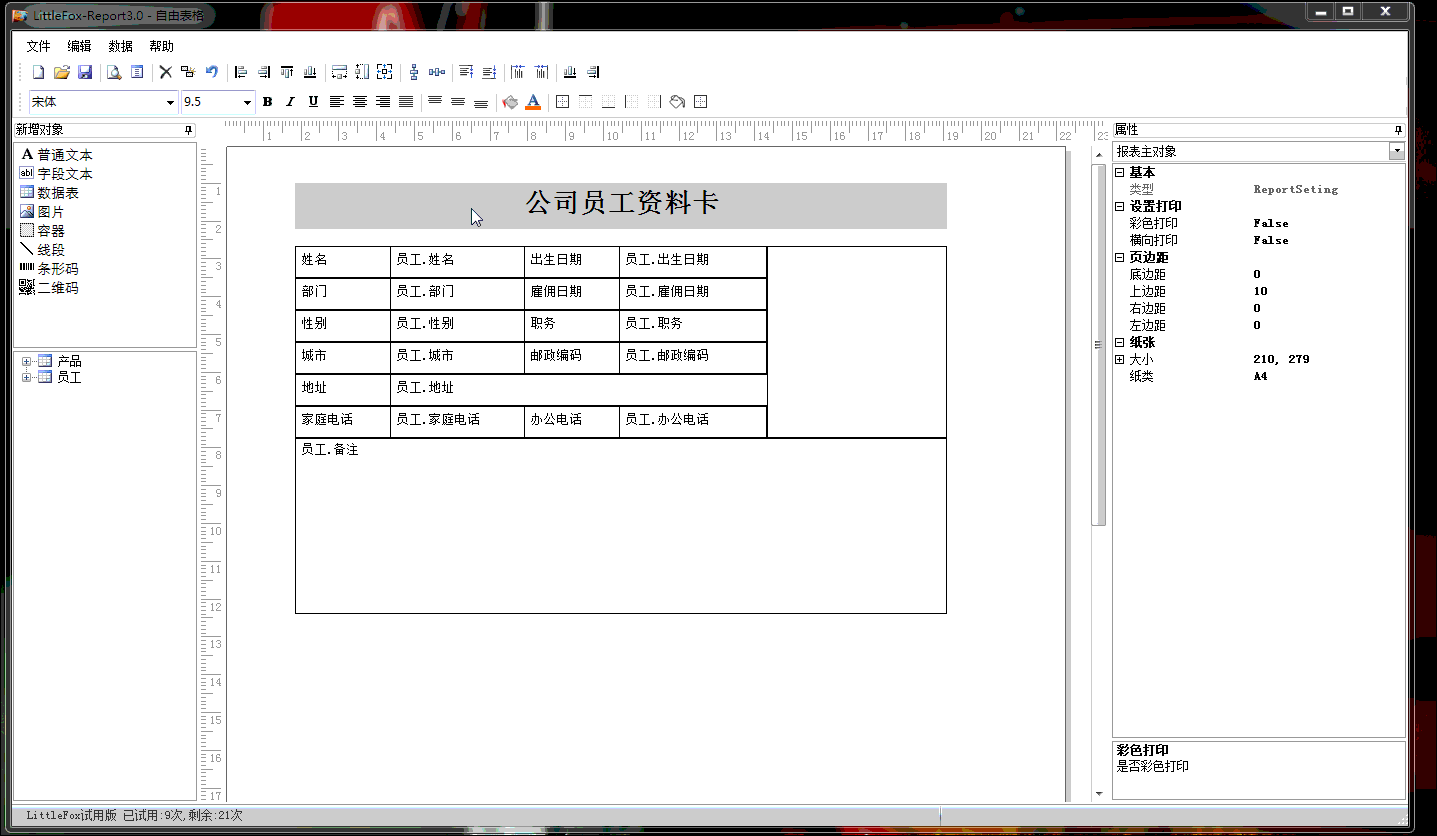Image resolution: width=1437 pixels, height=836 pixels.
Task: Expand the 大小 property
Action: 1119,359
